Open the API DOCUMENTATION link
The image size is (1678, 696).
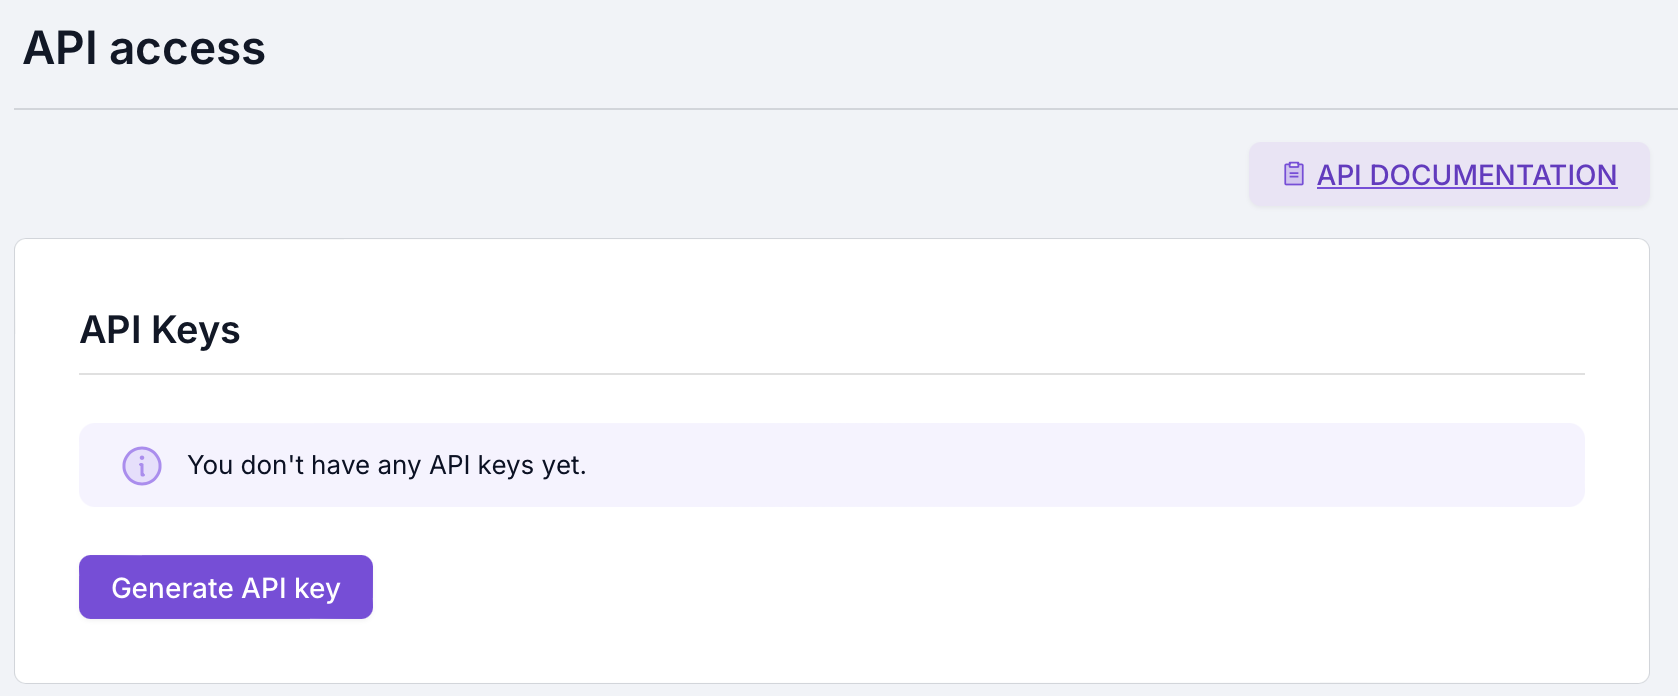click(x=1466, y=175)
